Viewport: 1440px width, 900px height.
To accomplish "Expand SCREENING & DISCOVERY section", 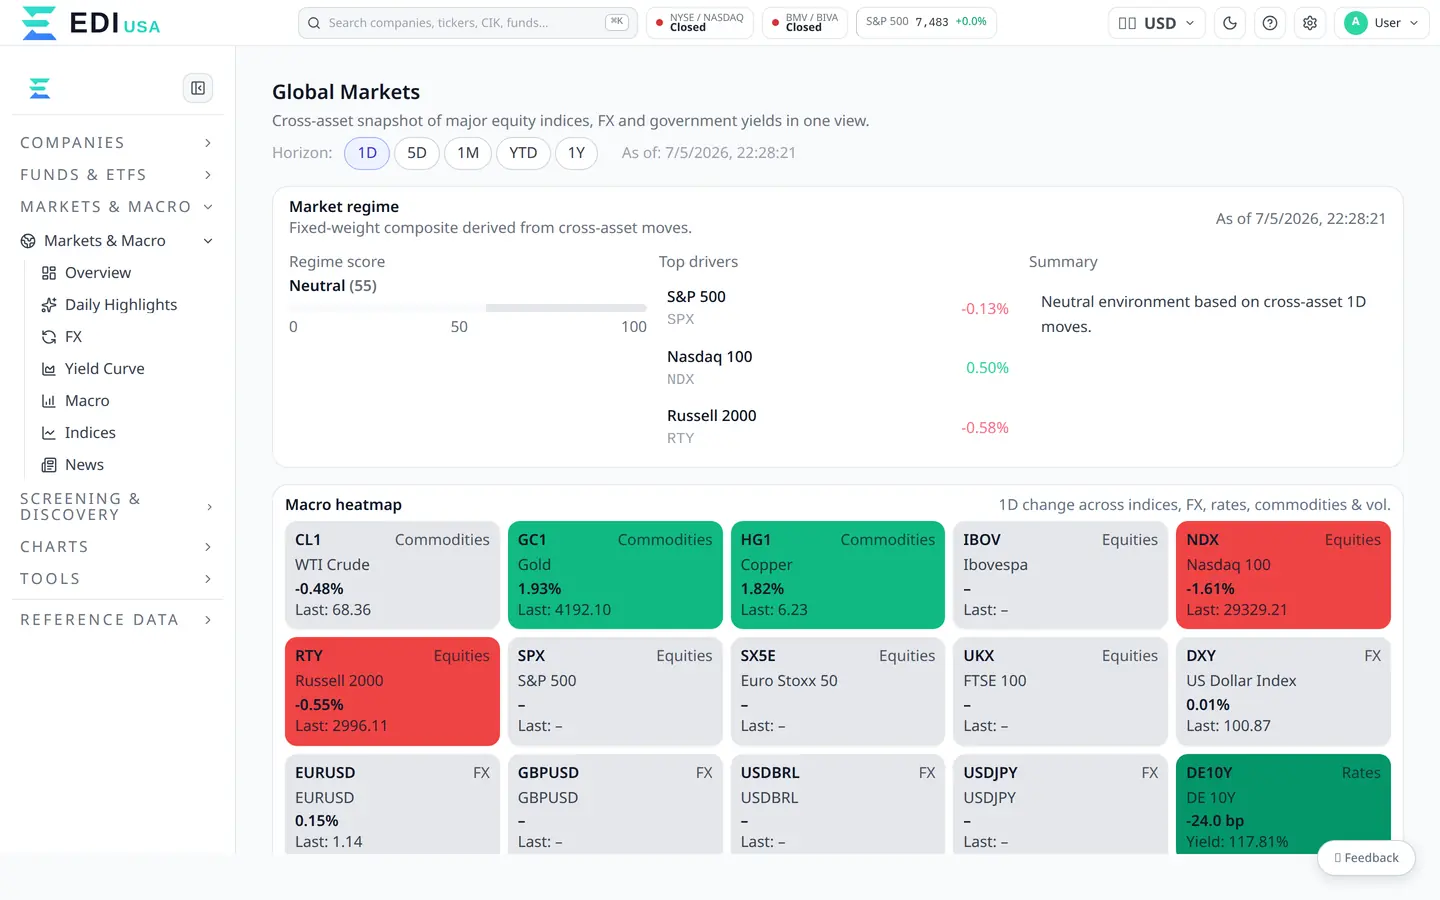I will 117,507.
